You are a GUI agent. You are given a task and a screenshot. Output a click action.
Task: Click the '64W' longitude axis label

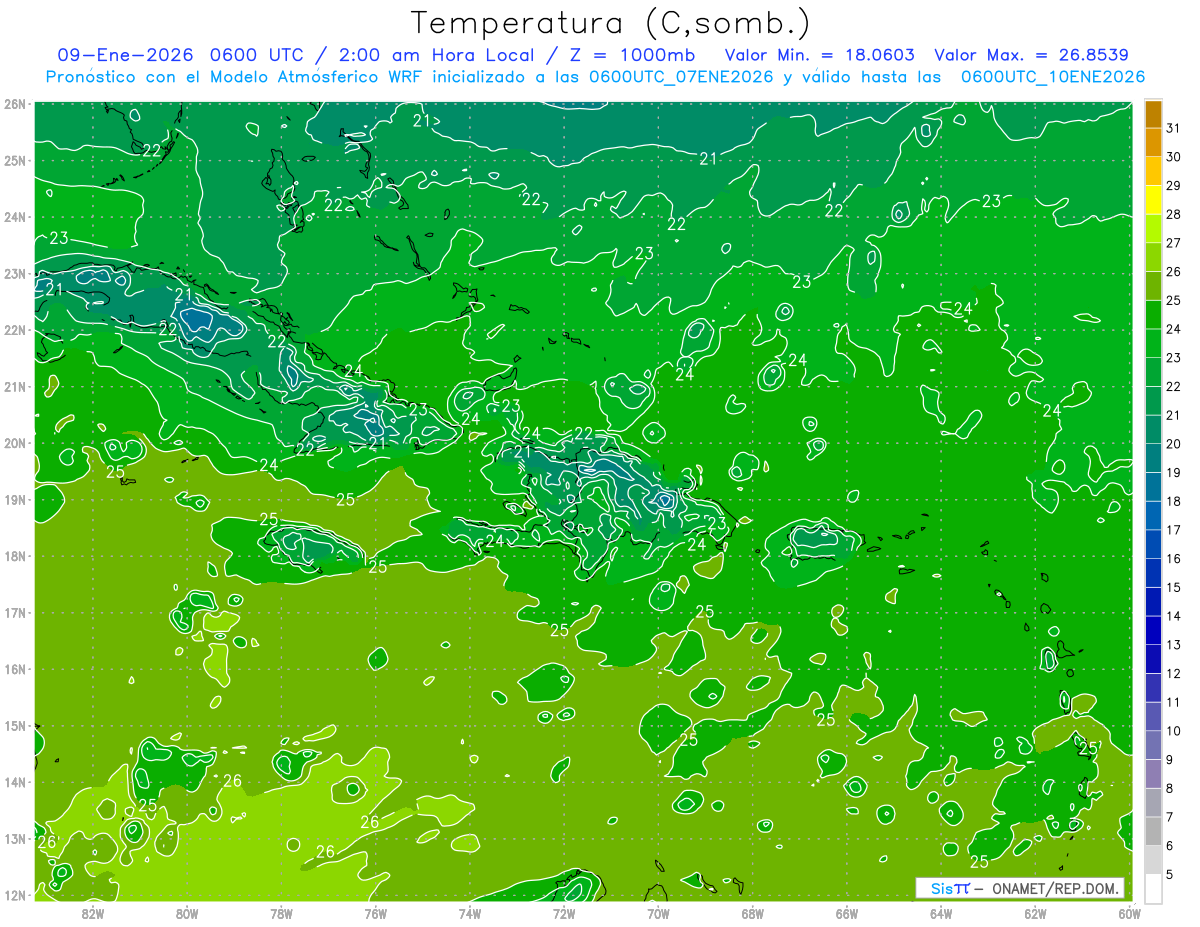tap(941, 913)
